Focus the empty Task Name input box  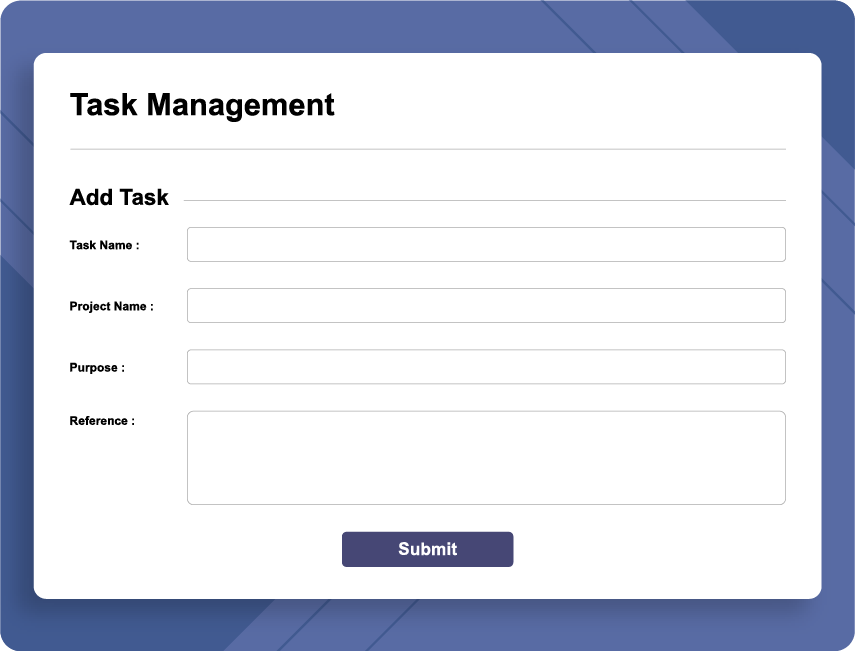[x=486, y=244]
